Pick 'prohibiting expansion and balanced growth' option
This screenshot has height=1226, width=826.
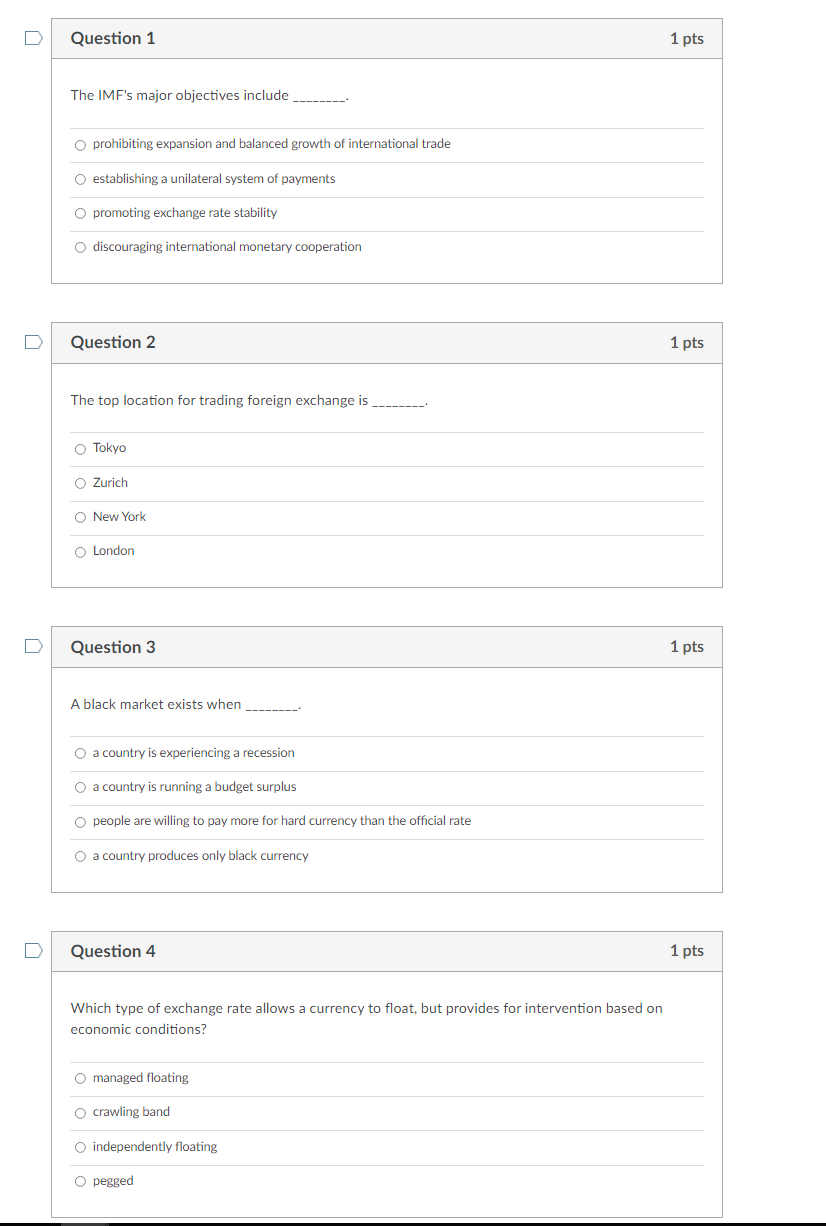coord(80,144)
